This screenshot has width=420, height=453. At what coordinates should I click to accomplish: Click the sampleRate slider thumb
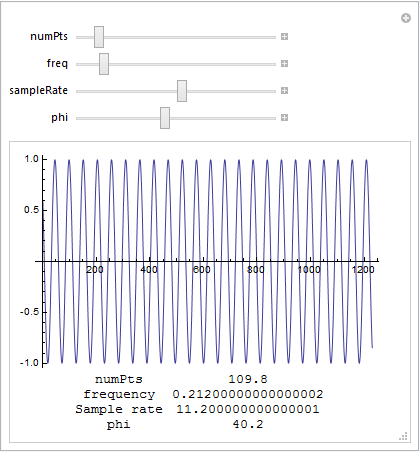coord(182,91)
